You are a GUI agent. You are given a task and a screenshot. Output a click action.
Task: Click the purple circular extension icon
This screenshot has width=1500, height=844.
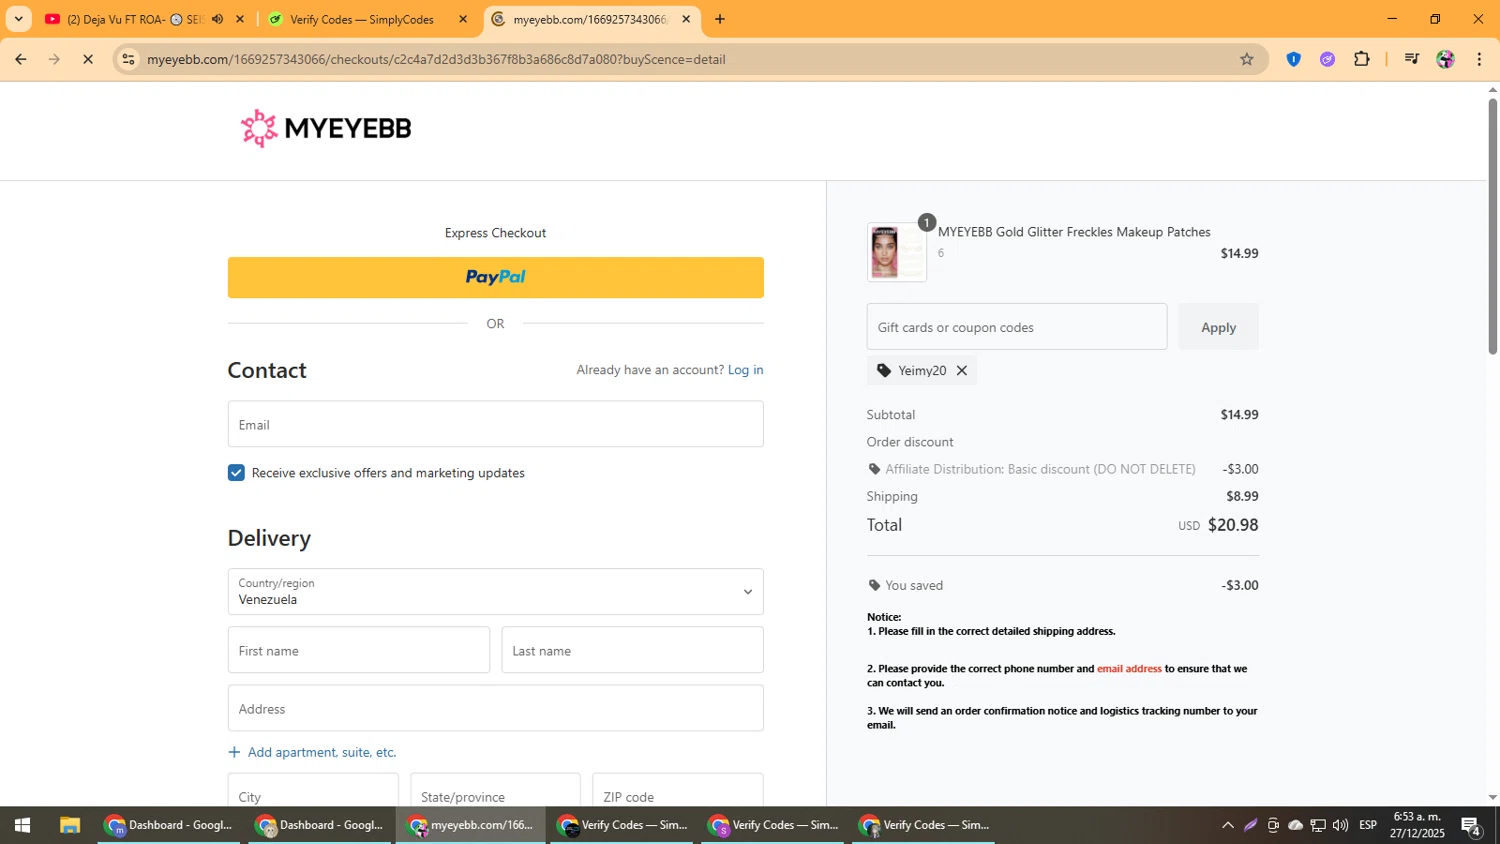click(x=1327, y=59)
